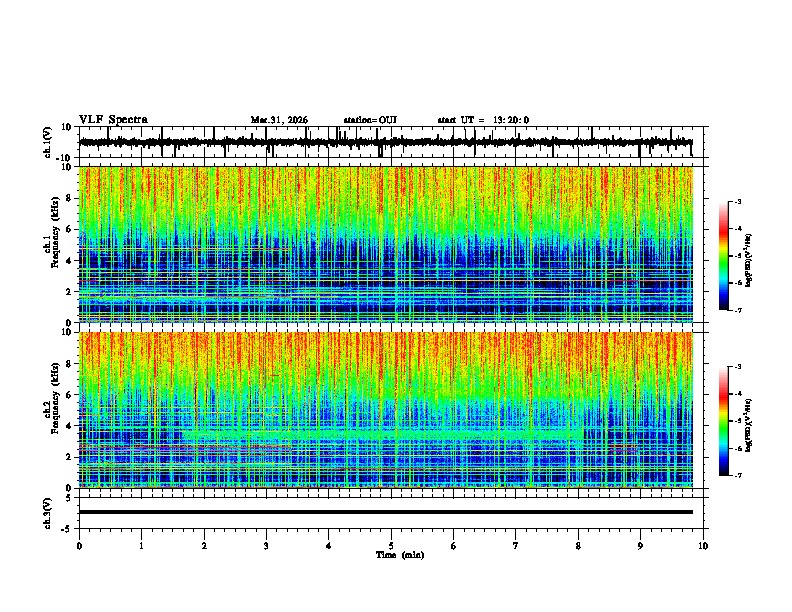792x612 pixels.
Task: Click the ch.1 color scale log(PSD) unit label
Action: (749, 260)
